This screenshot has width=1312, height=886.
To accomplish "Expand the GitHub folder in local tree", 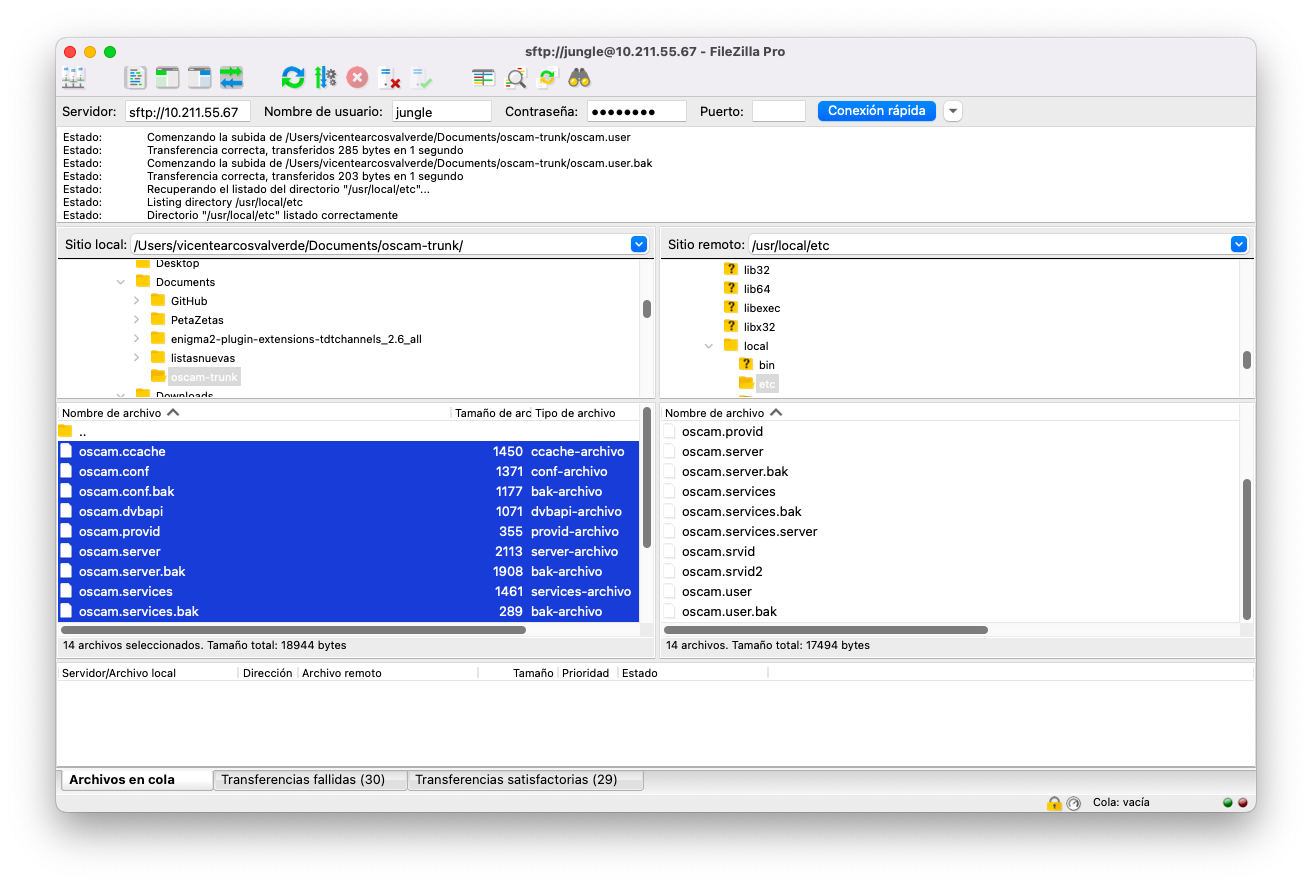I will click(x=136, y=301).
